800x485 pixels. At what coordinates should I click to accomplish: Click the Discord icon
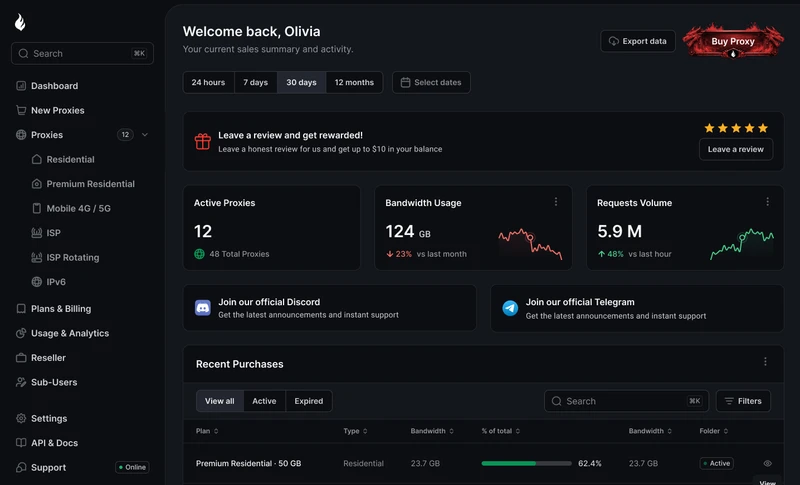203,308
